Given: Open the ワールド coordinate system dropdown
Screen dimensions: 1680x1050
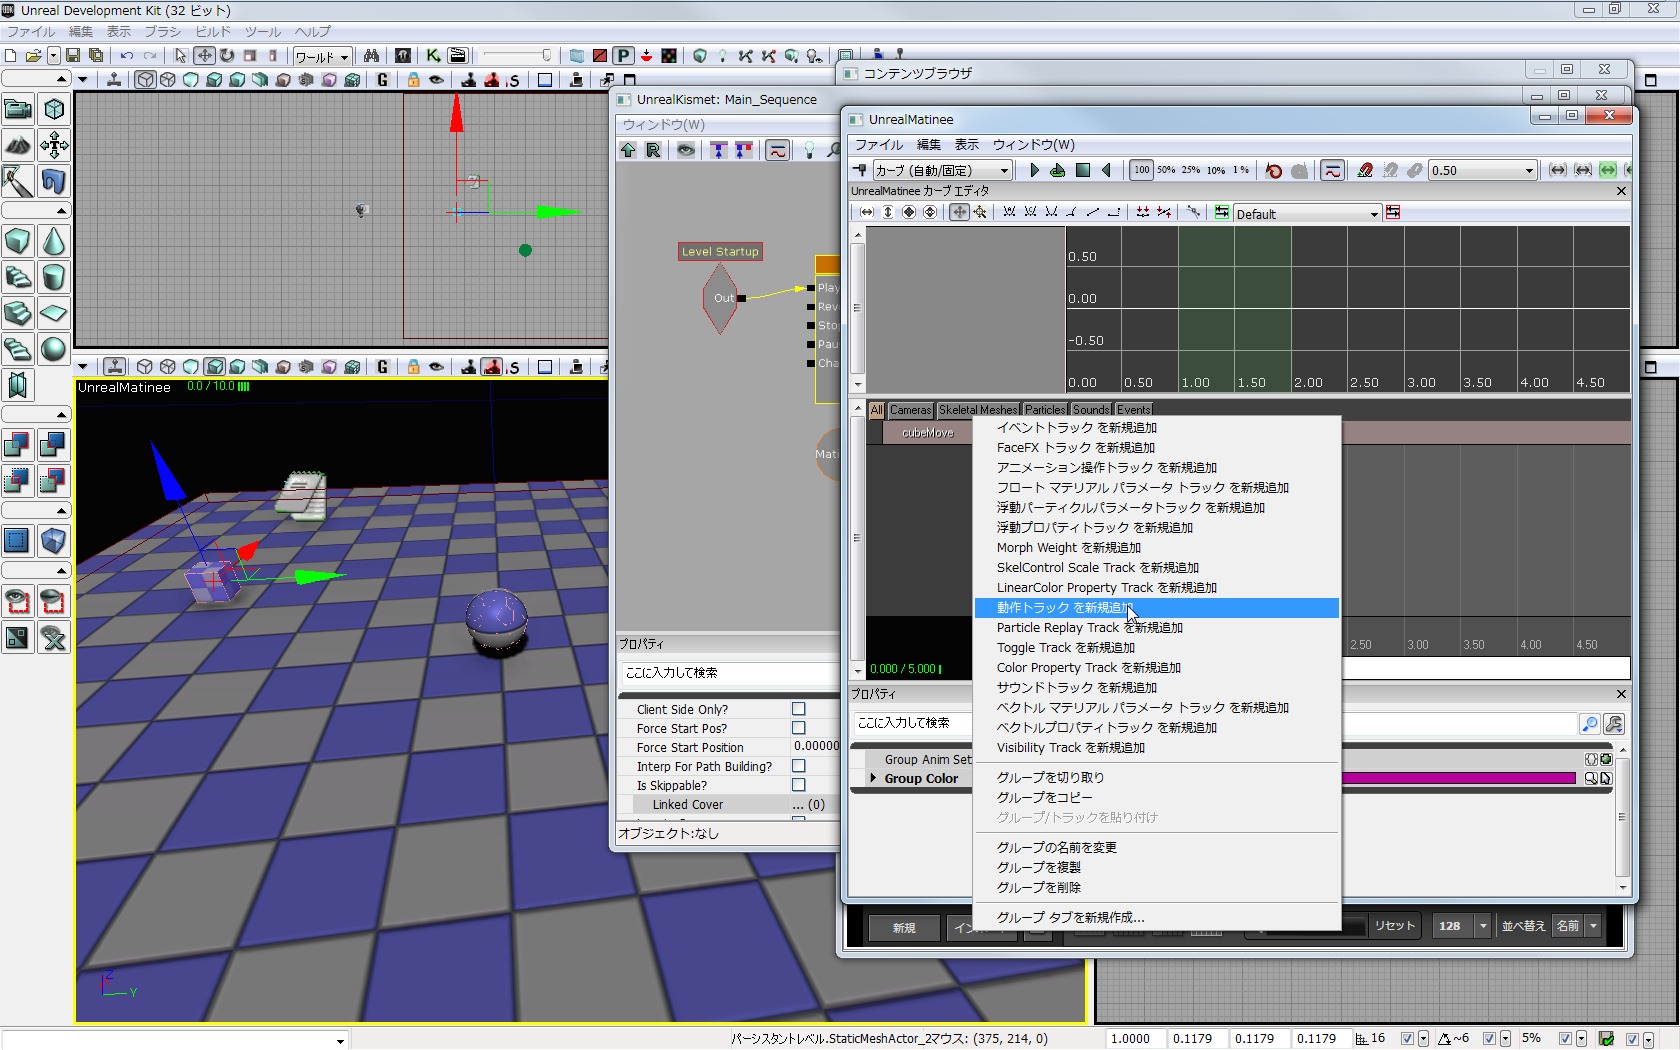Looking at the screenshot, I should [x=321, y=57].
